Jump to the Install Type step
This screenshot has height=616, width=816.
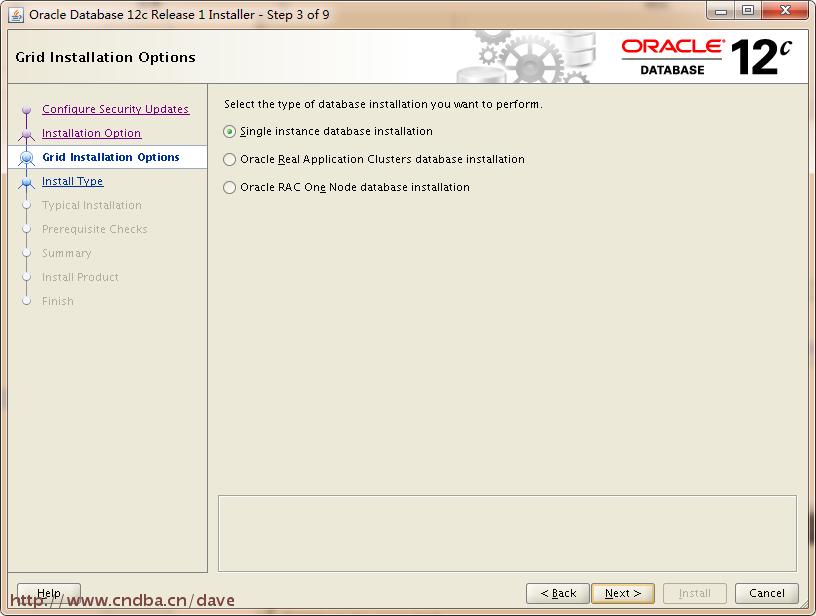click(x=73, y=181)
